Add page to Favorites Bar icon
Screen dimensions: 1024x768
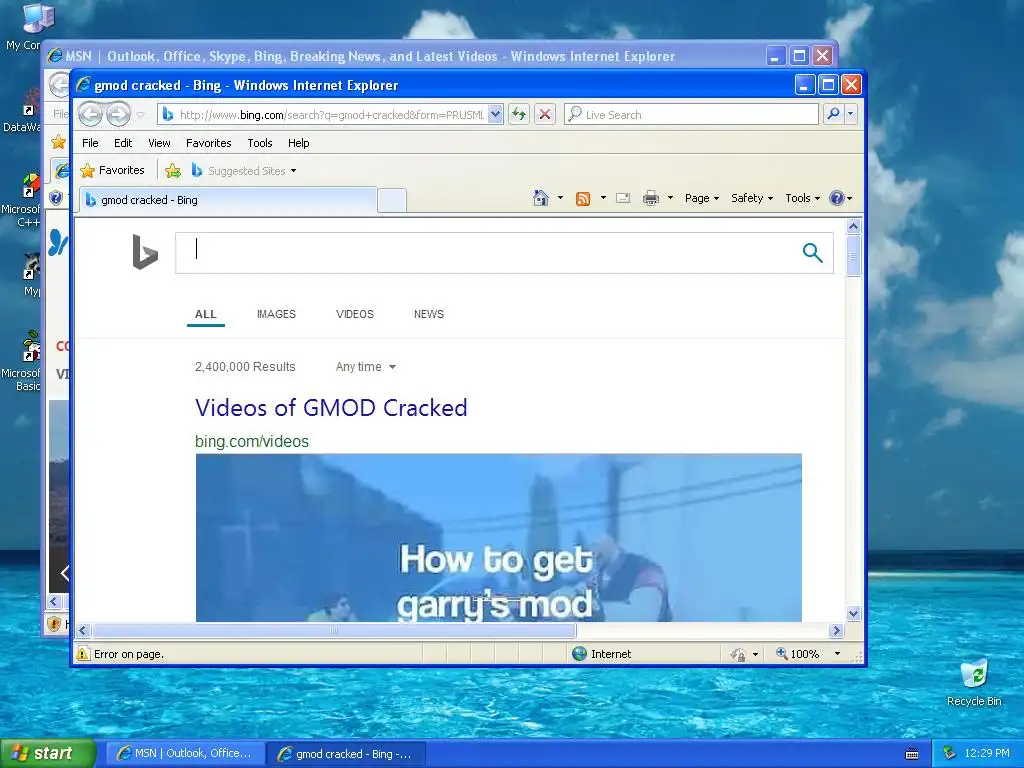(173, 170)
